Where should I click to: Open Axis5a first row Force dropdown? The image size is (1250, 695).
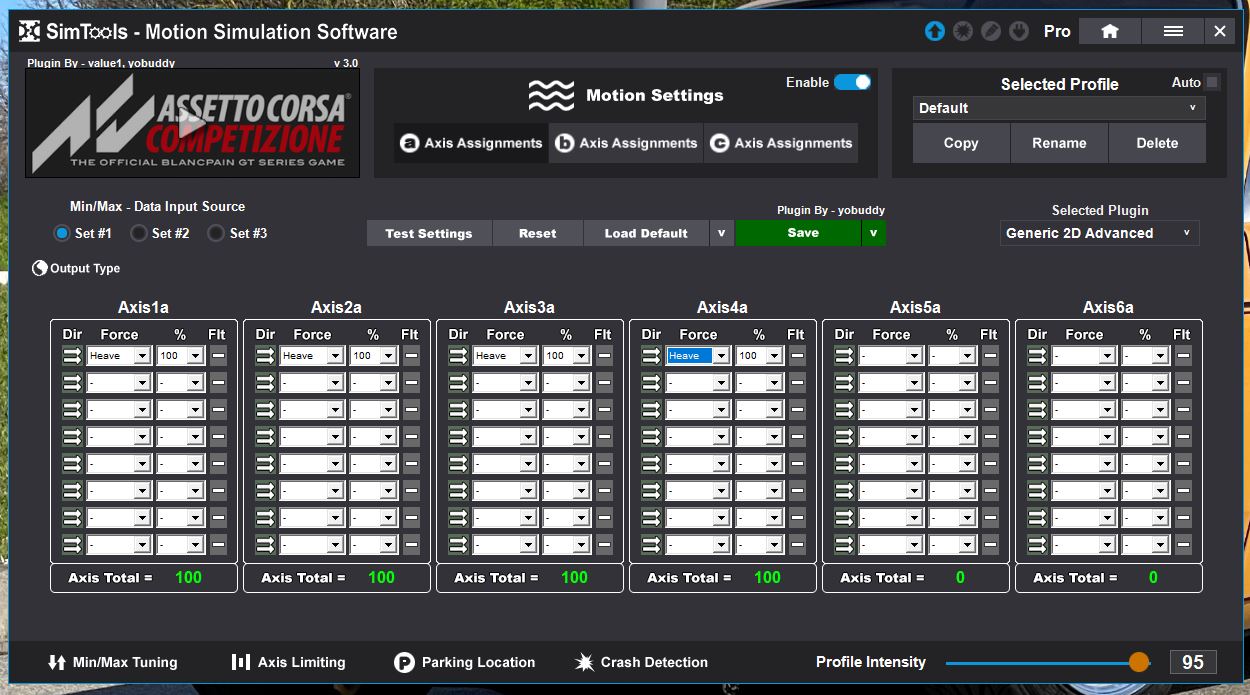pos(891,355)
